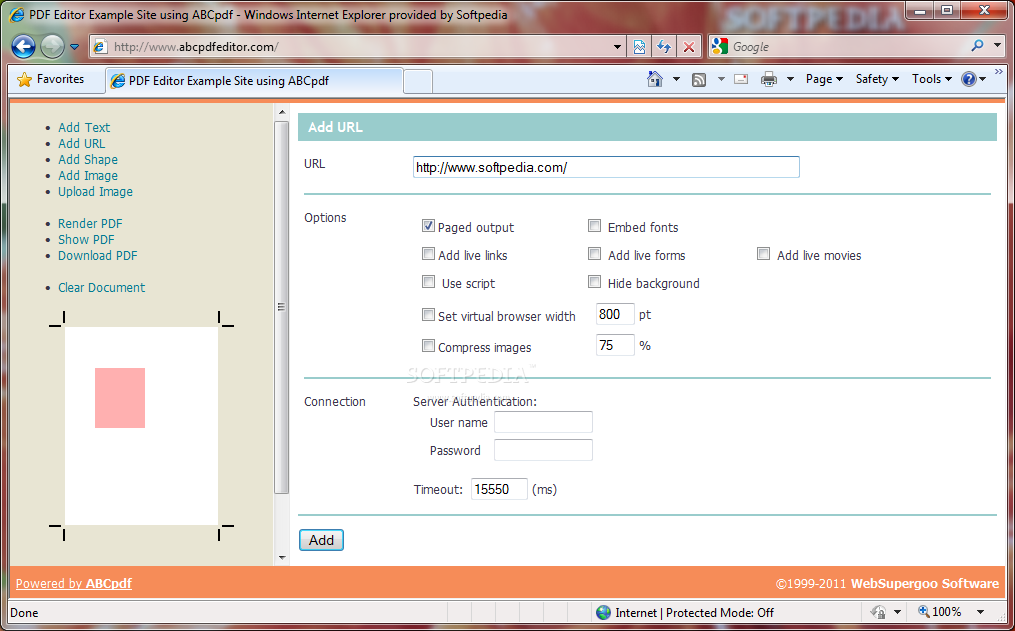Click the Read Mail envelope icon
This screenshot has height=631, width=1015.
pos(741,79)
